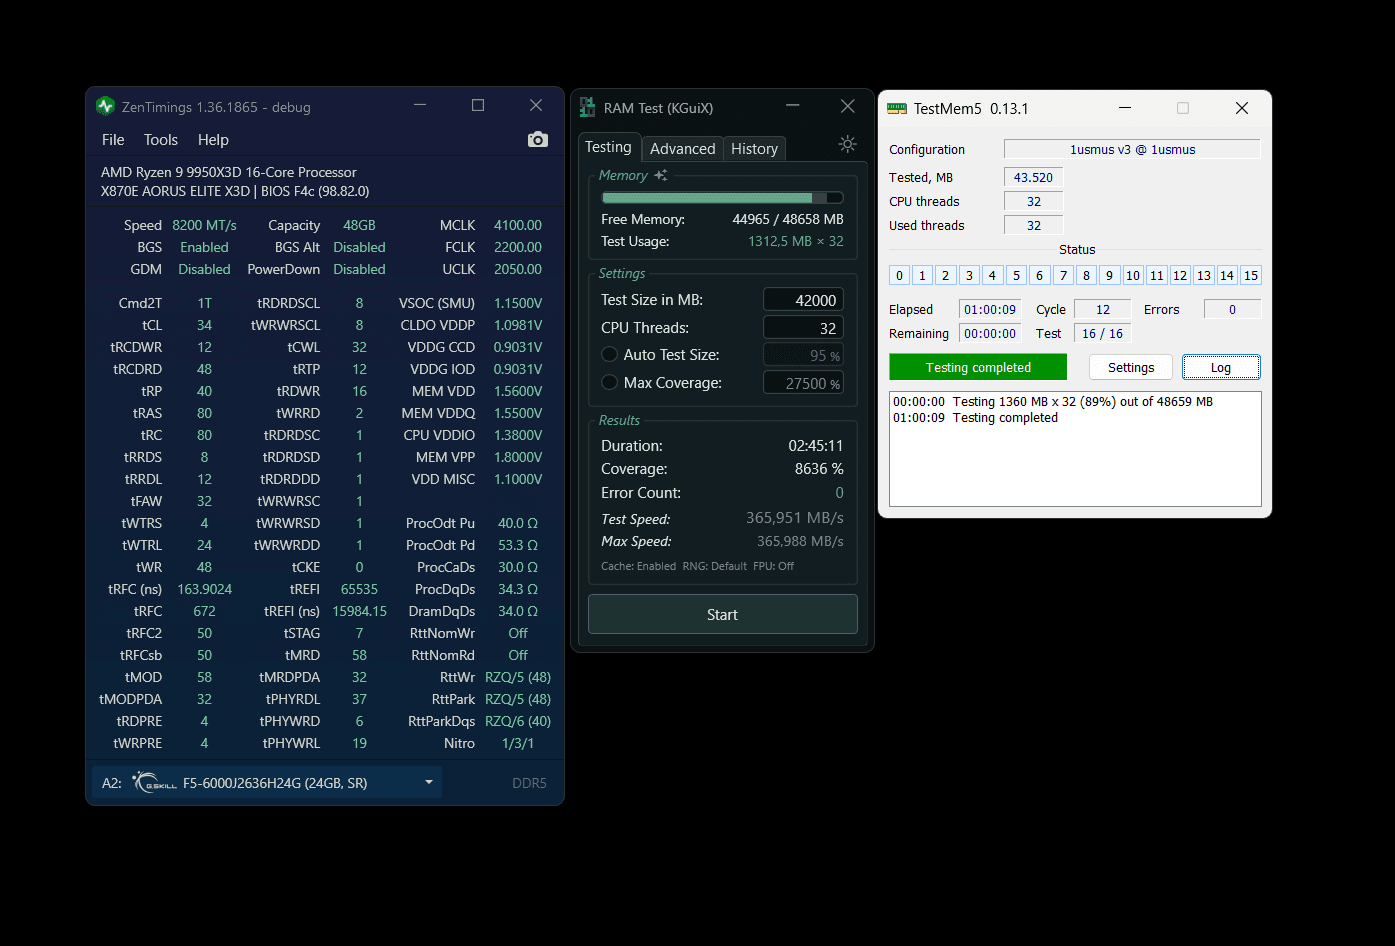Click the GDM Disabled value

204,269
